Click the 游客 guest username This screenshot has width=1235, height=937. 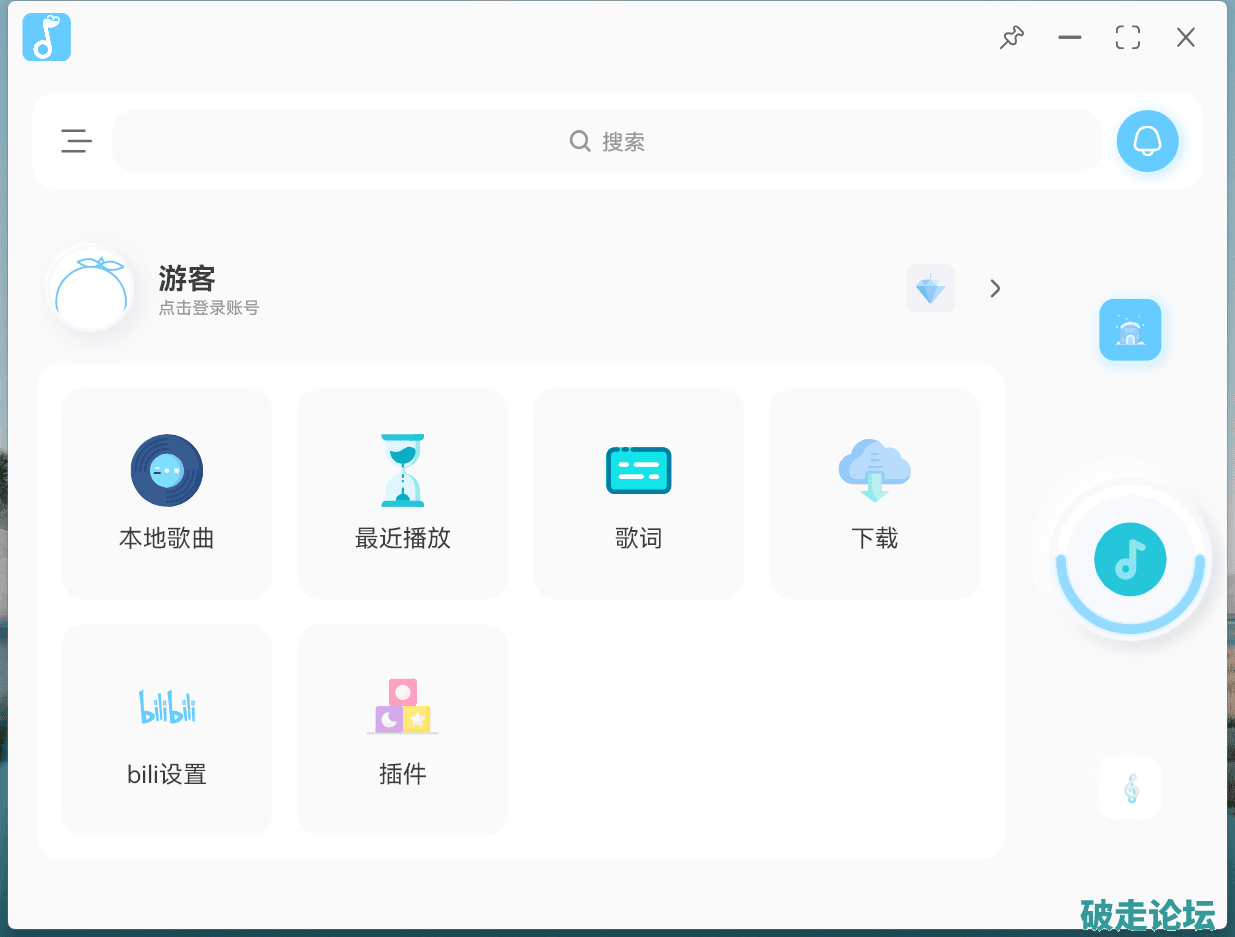pos(187,278)
